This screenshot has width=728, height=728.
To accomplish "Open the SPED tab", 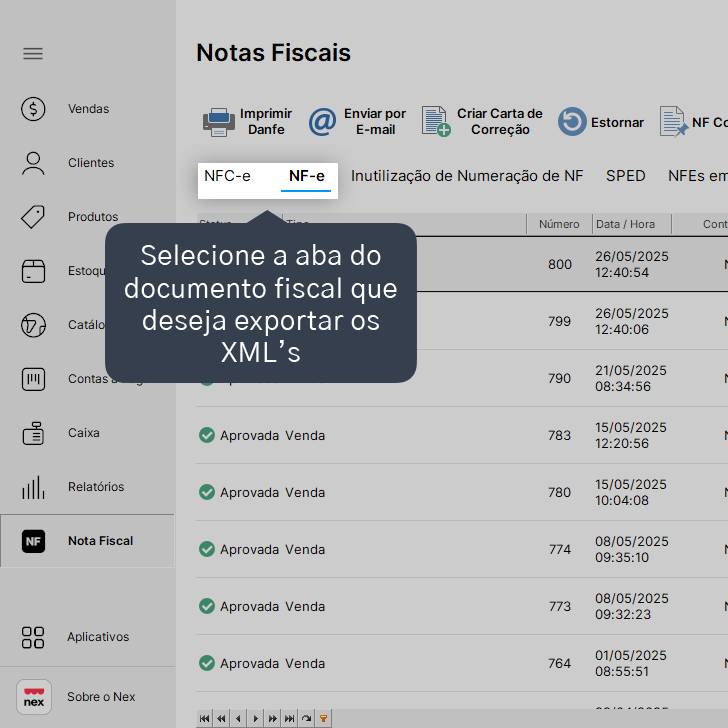I will click(x=625, y=176).
